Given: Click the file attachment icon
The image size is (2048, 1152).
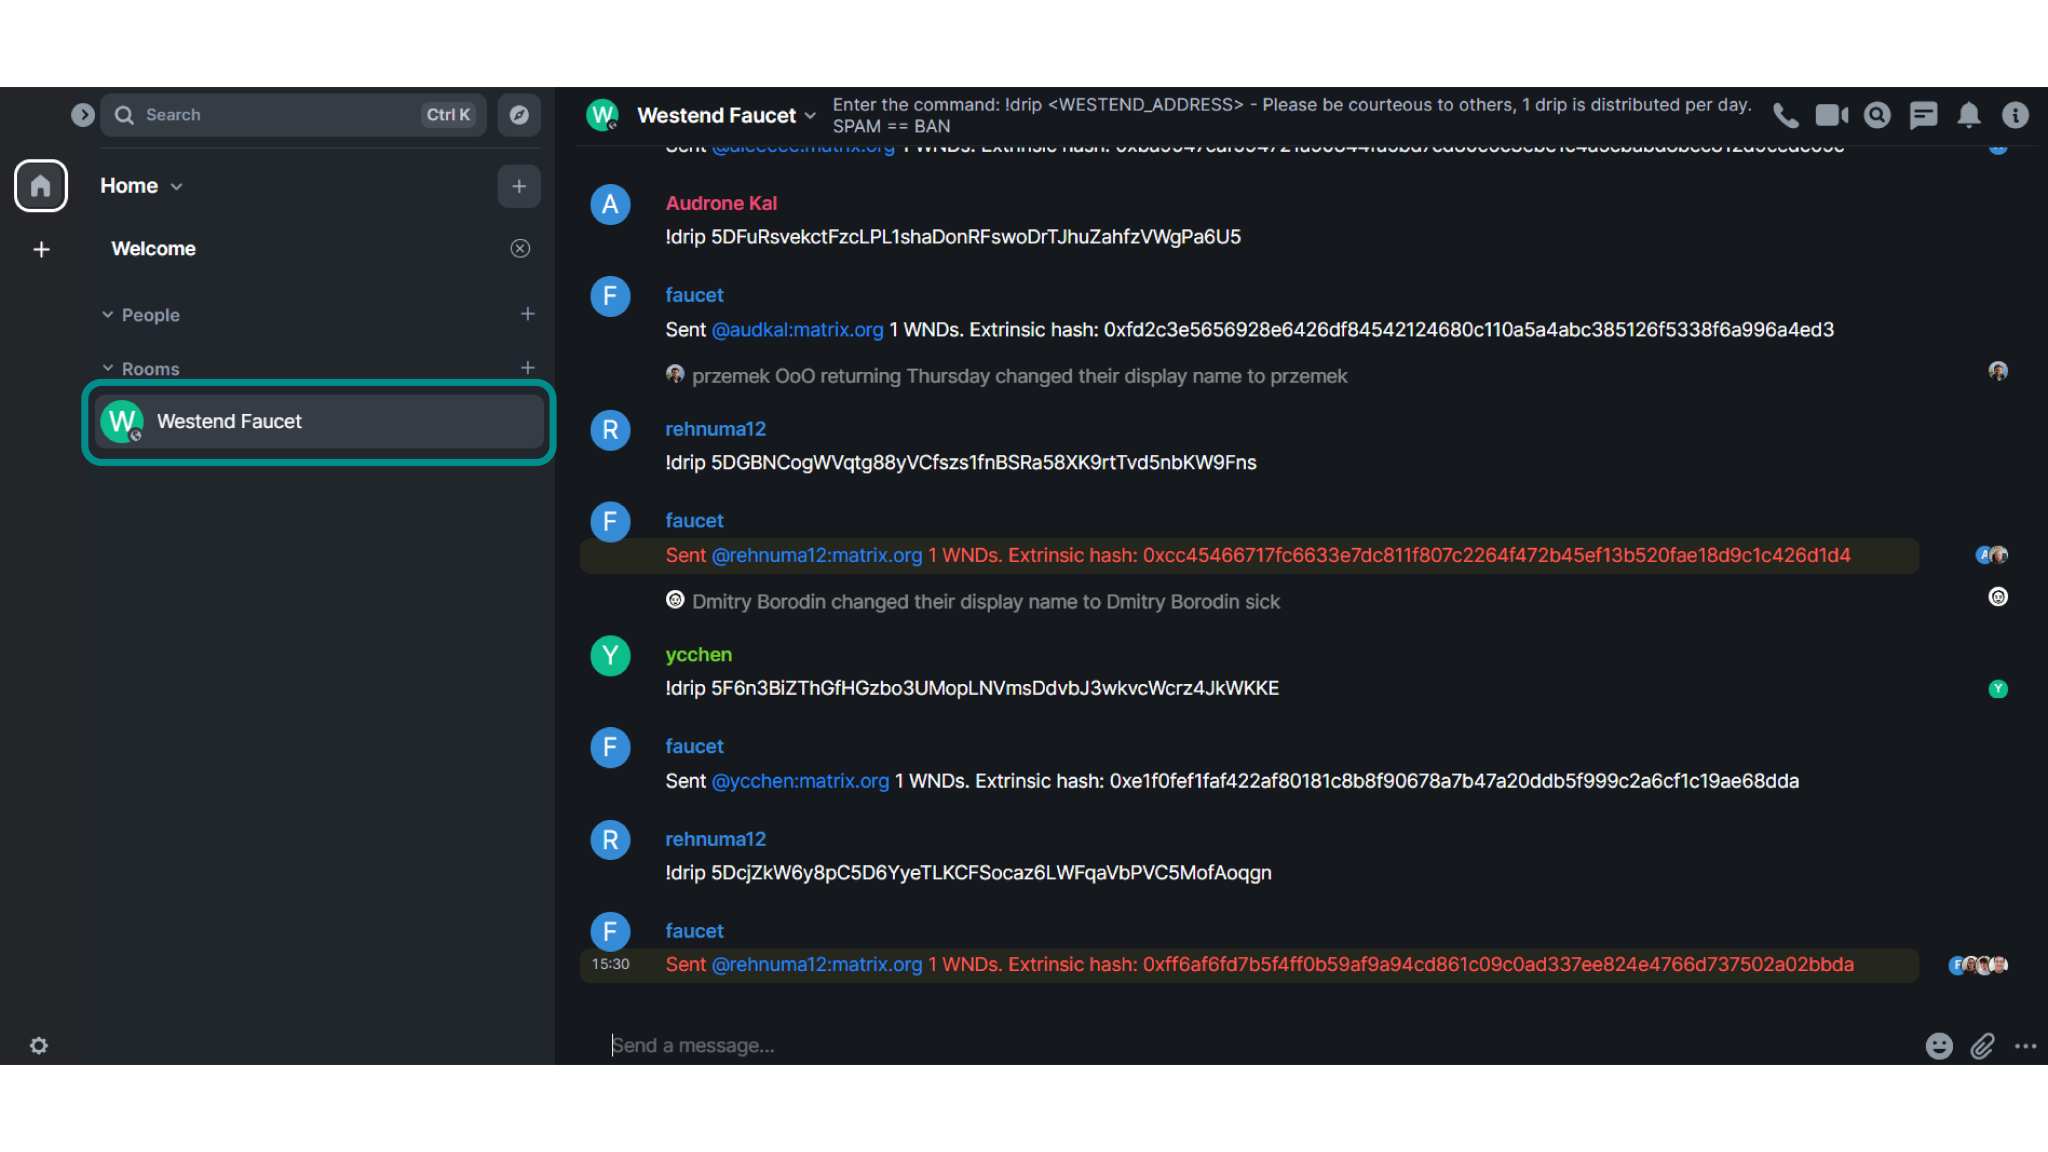Looking at the screenshot, I should pyautogui.click(x=1982, y=1044).
